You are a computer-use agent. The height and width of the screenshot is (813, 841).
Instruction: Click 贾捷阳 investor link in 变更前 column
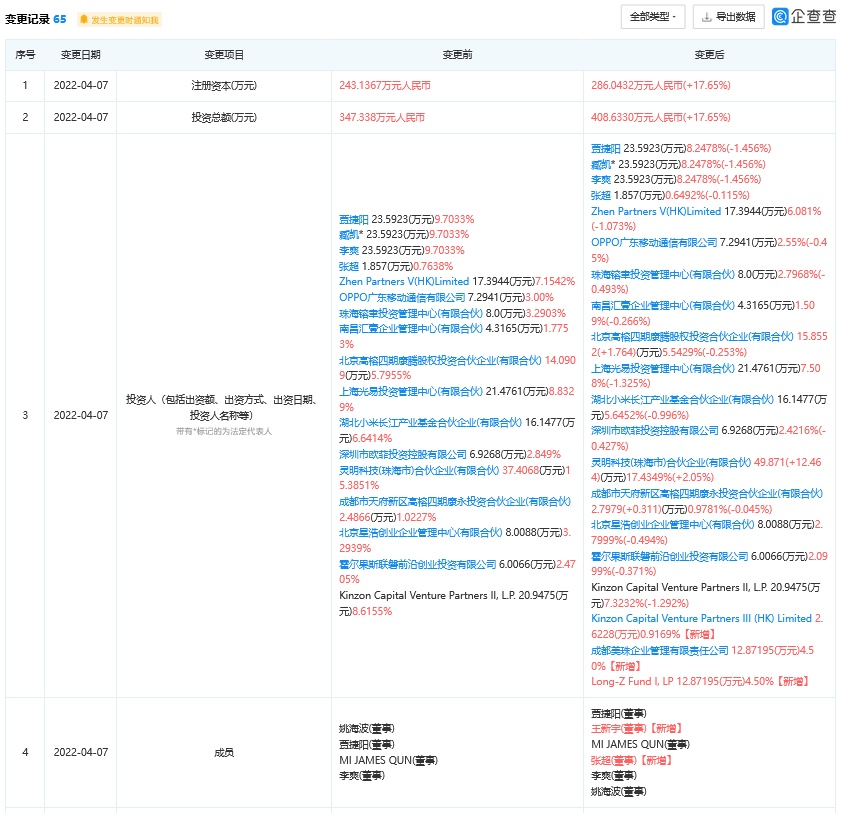pyautogui.click(x=355, y=218)
